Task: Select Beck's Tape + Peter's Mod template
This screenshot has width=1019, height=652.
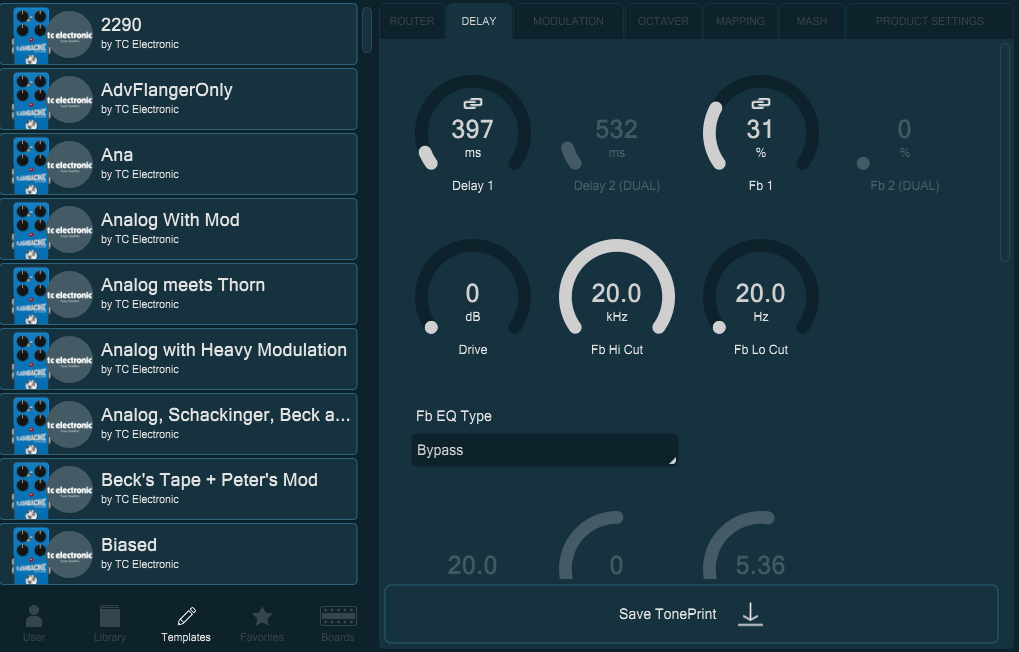Action: point(179,489)
